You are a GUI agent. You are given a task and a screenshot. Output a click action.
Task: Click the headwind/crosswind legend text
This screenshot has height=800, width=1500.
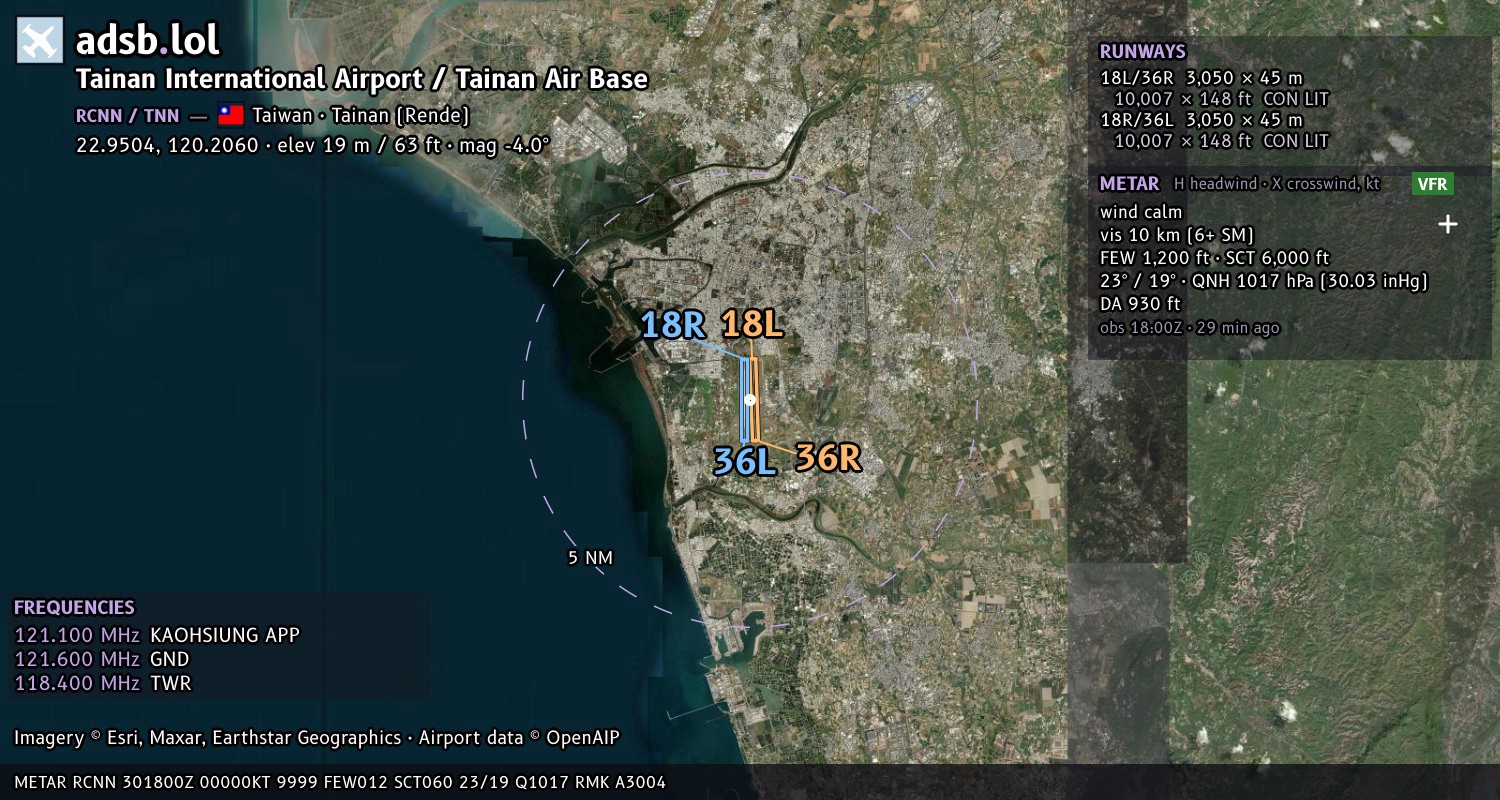[x=1277, y=184]
